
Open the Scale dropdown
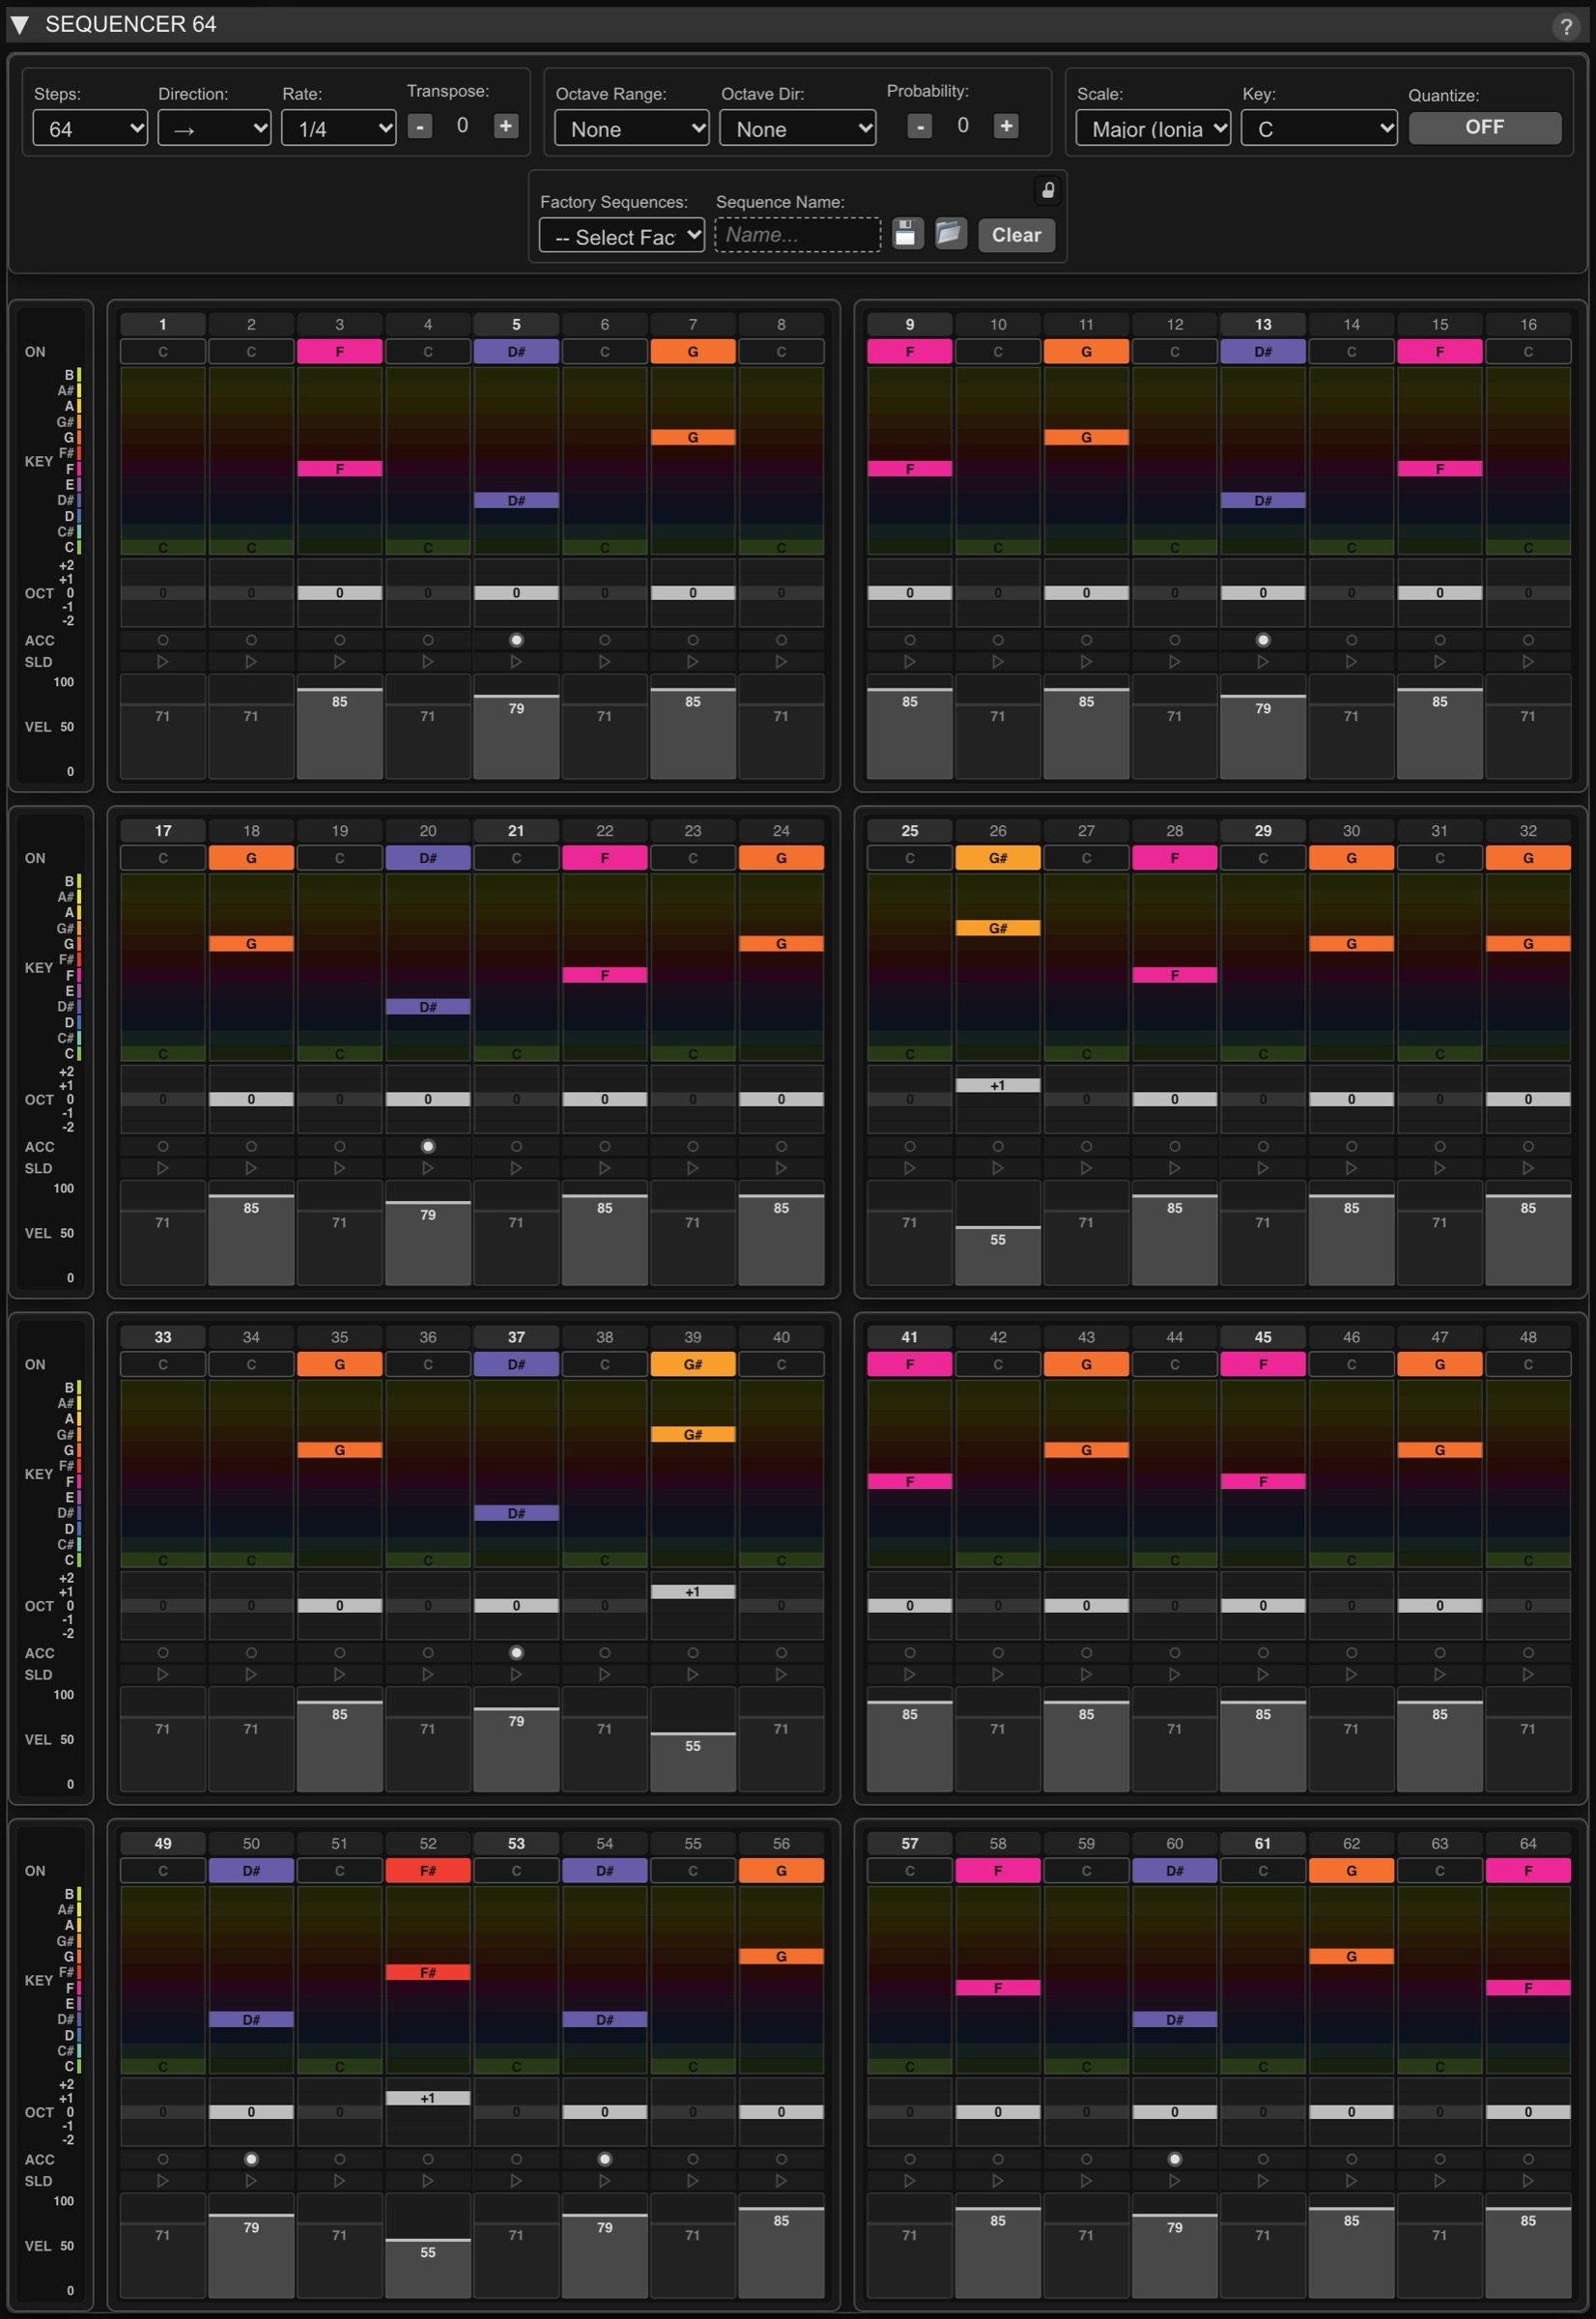click(1153, 129)
